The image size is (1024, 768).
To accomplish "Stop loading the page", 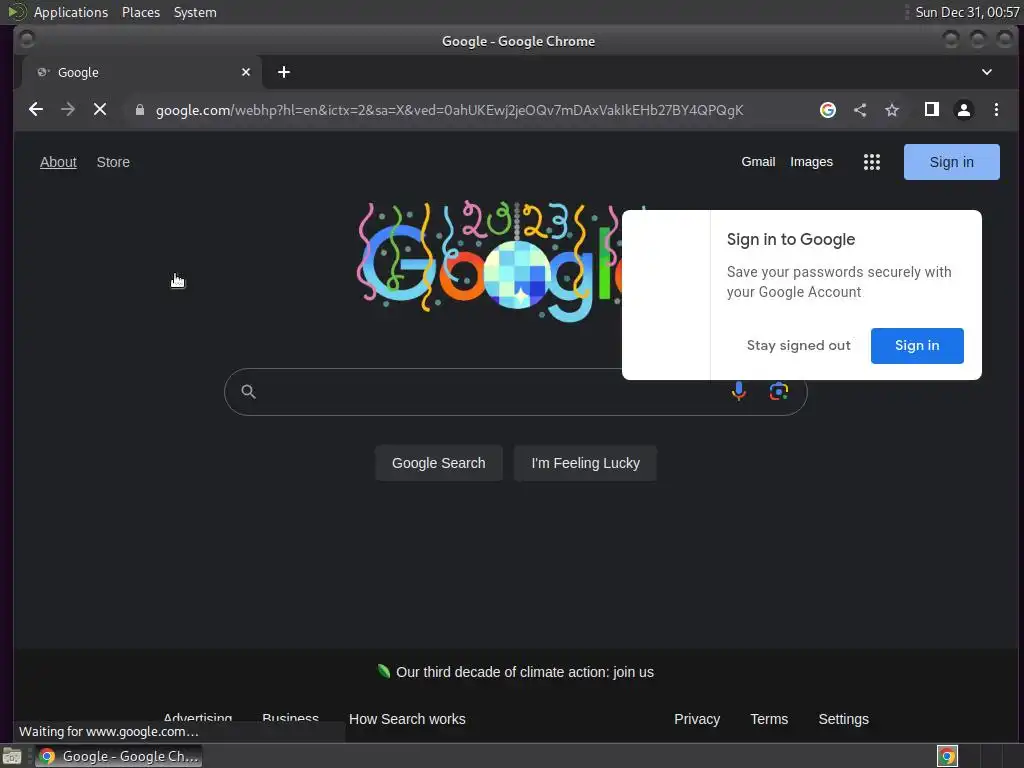I will coord(100,110).
